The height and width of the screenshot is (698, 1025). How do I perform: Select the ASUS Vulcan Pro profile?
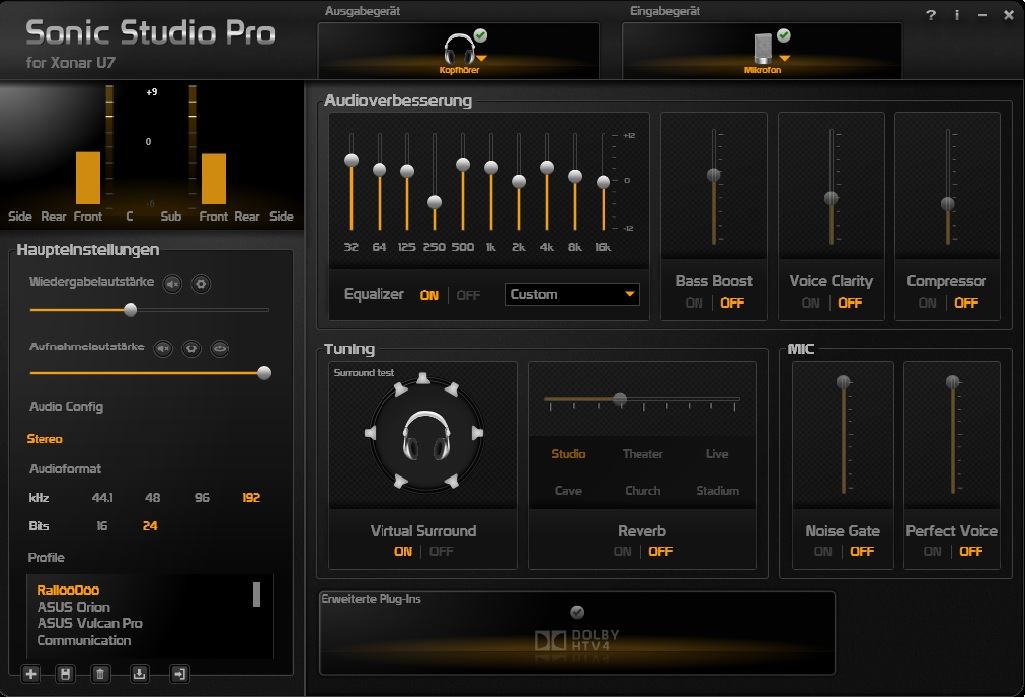(x=90, y=623)
